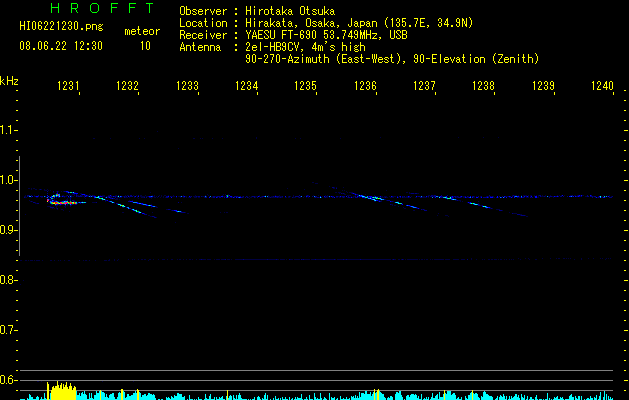The width and height of the screenshot is (629, 400).
Task: Click the Antenna 2el-HB9CV line
Action: tap(272, 47)
